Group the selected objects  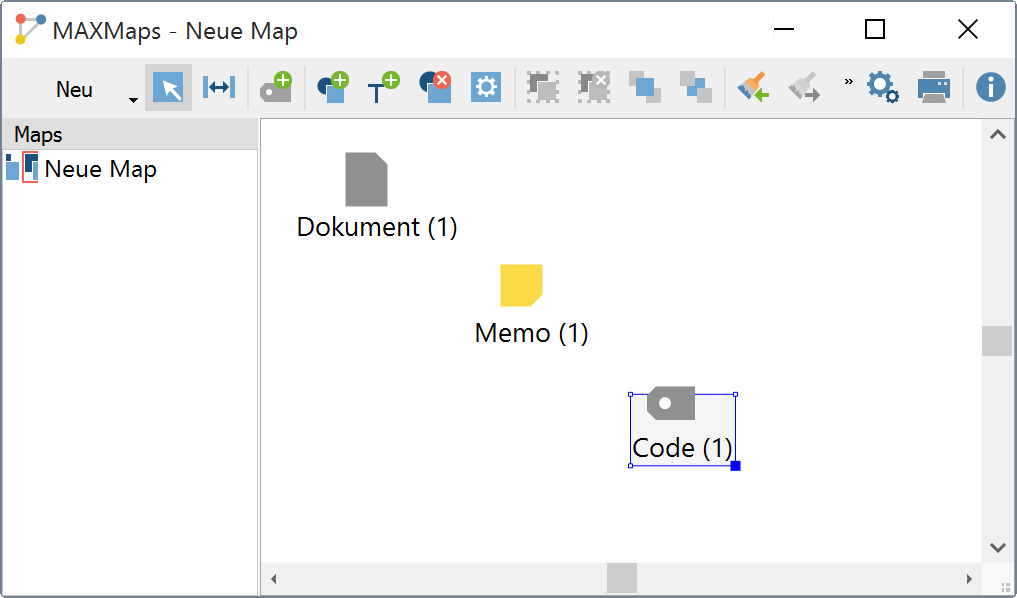543,88
